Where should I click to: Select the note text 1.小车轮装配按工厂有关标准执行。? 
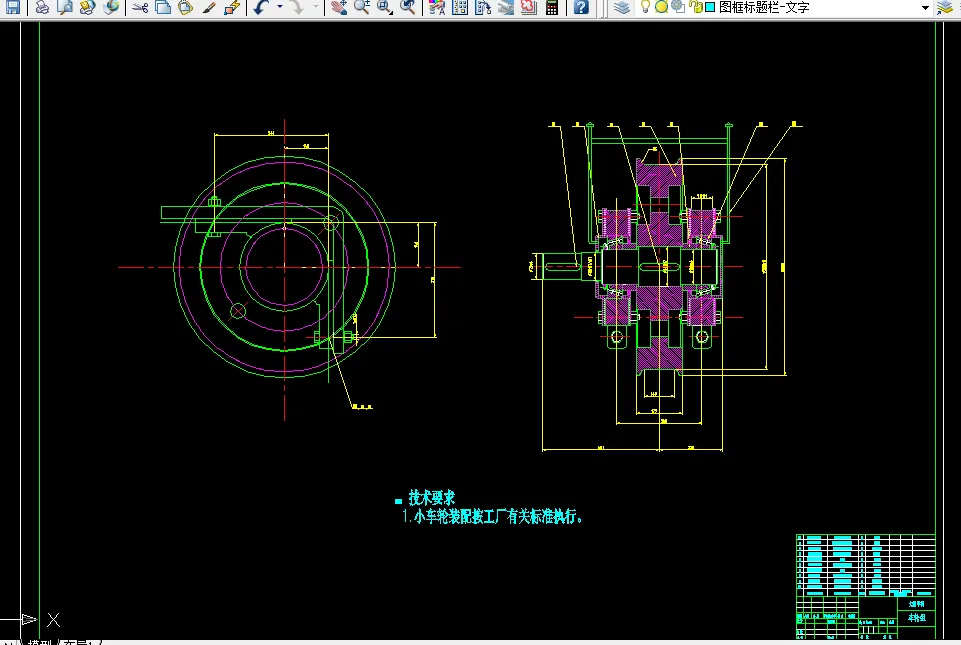pyautogui.click(x=493, y=516)
